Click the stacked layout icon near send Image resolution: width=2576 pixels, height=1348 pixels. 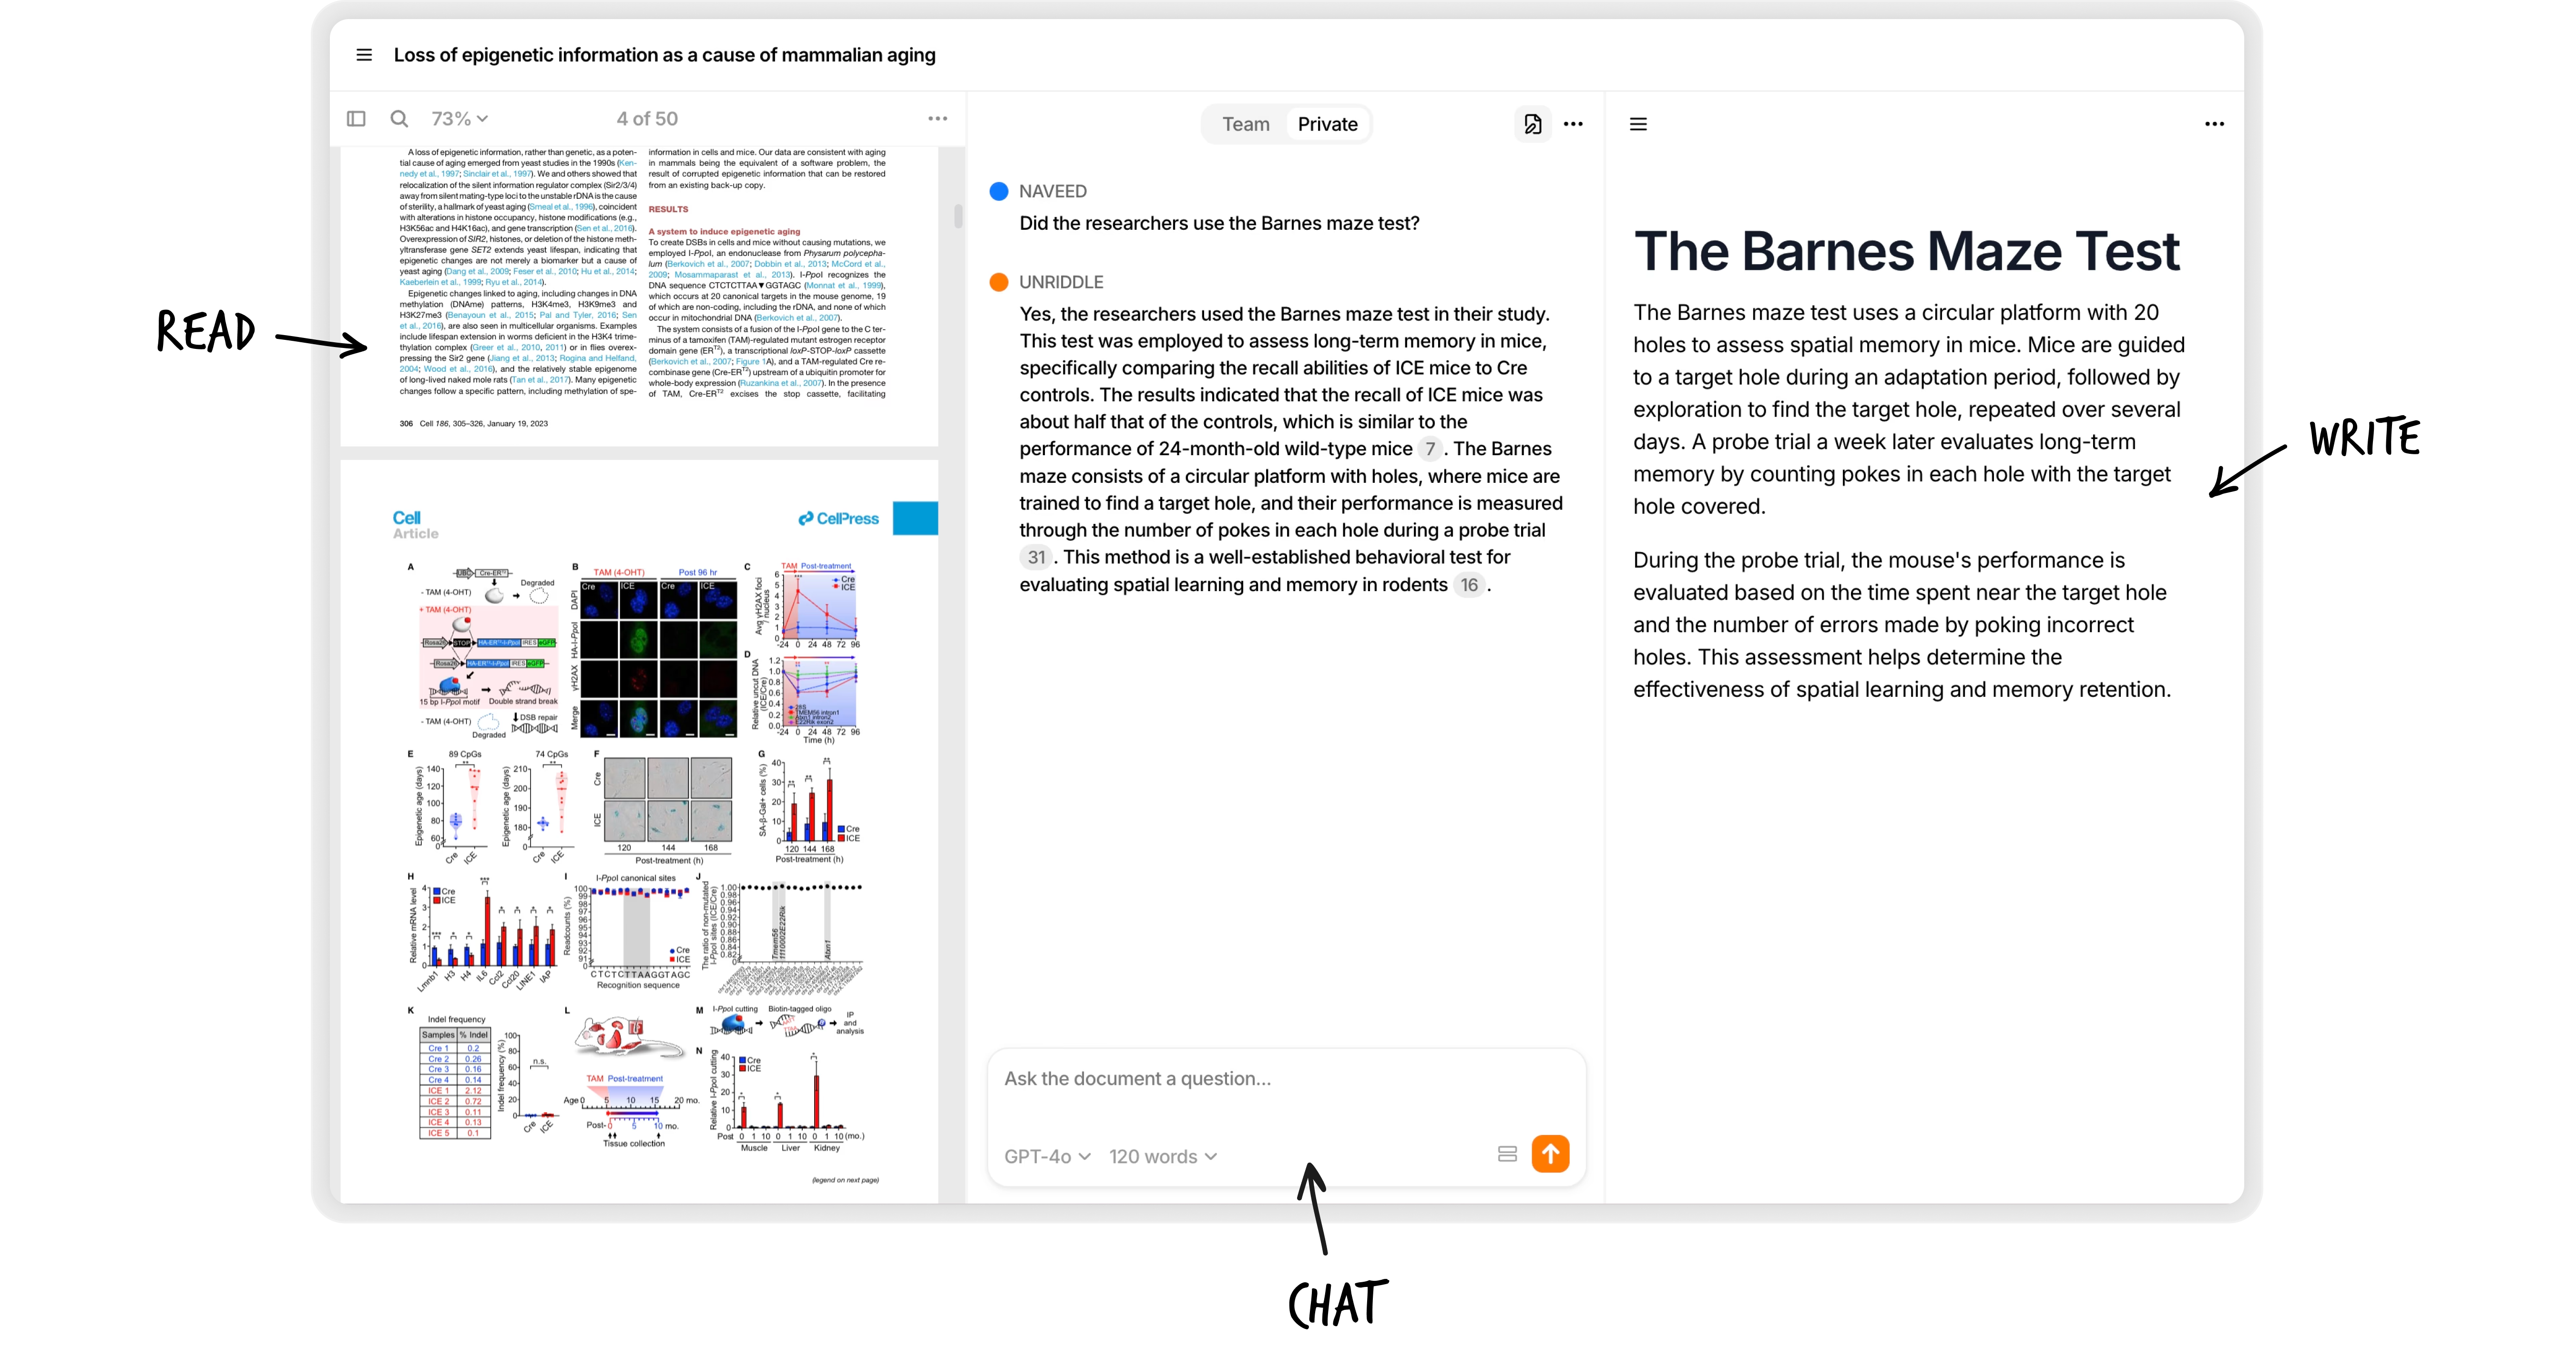[1507, 1154]
